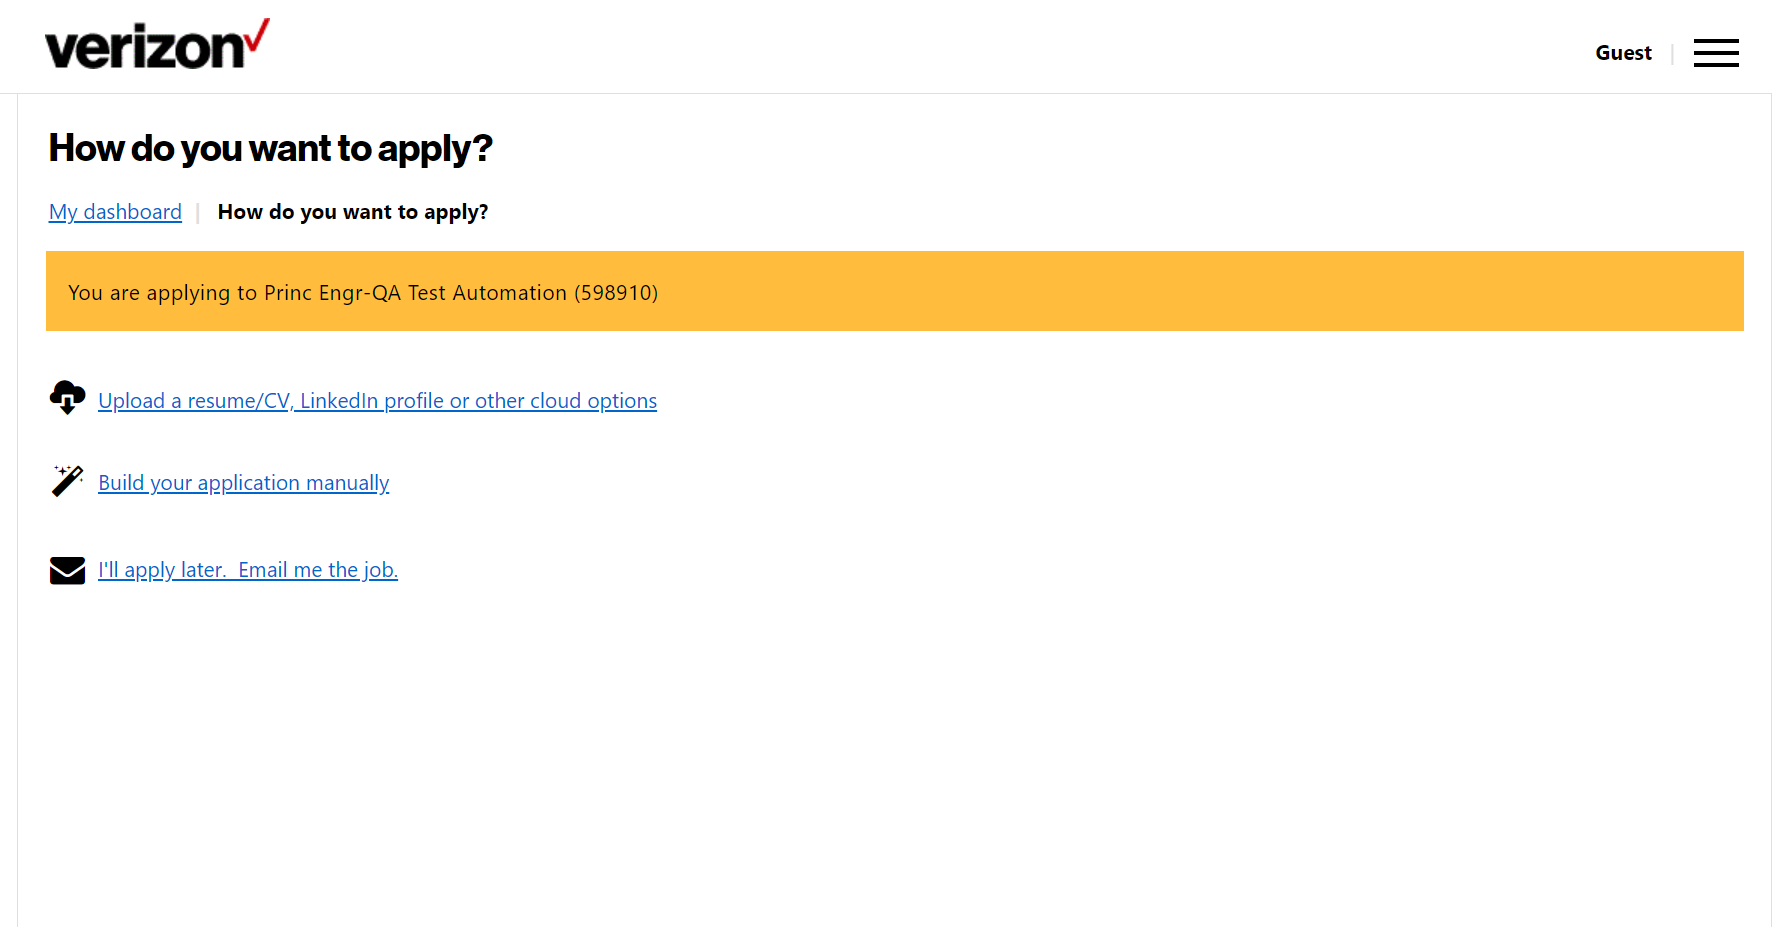This screenshot has height=927, width=1772.
Task: Click the How do you want to apply? heading
Action: pyautogui.click(x=271, y=148)
